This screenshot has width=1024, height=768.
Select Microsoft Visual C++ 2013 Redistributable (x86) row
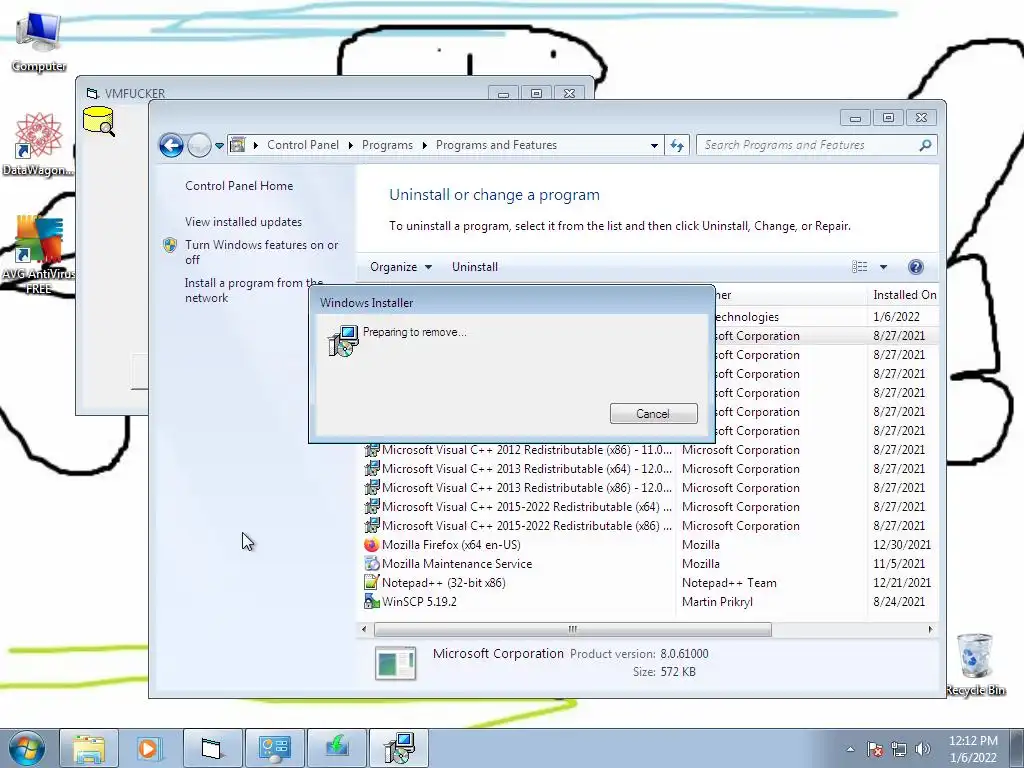click(647, 488)
